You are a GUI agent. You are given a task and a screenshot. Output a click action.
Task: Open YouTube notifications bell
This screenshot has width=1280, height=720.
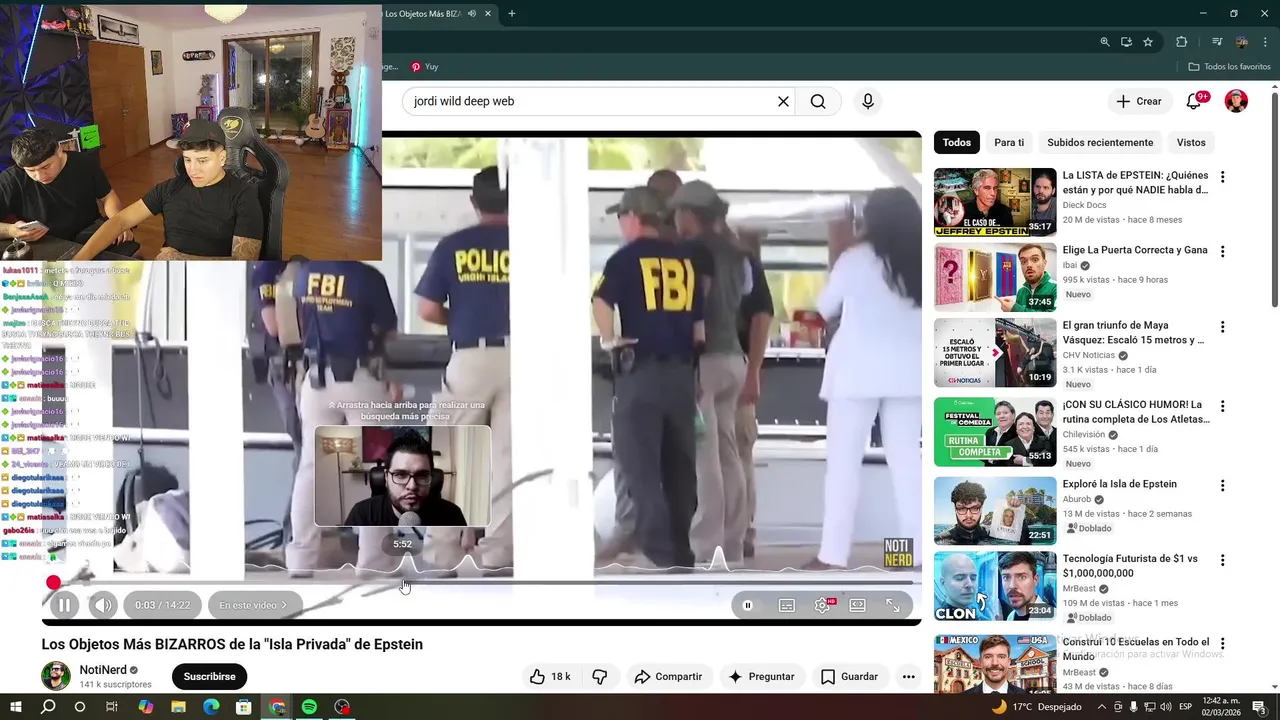pos(1194,101)
